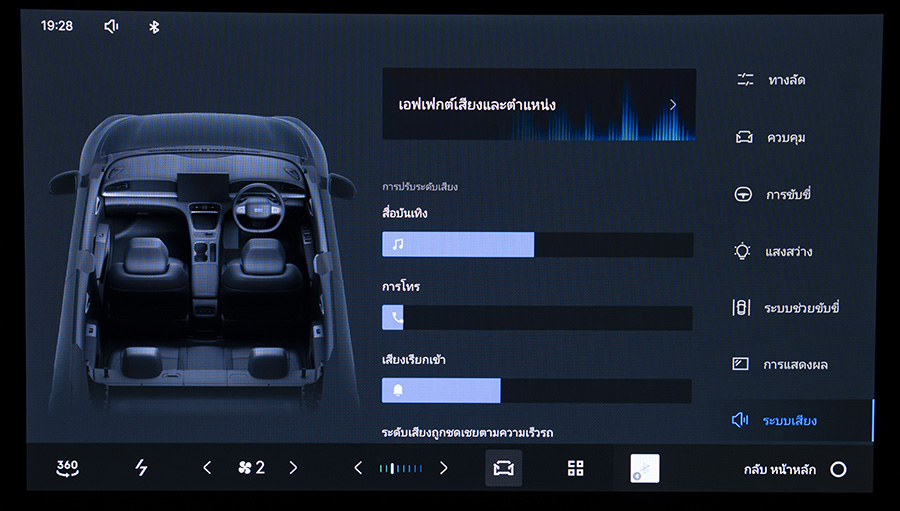
Task: Open the app grid menu
Action: coord(575,468)
